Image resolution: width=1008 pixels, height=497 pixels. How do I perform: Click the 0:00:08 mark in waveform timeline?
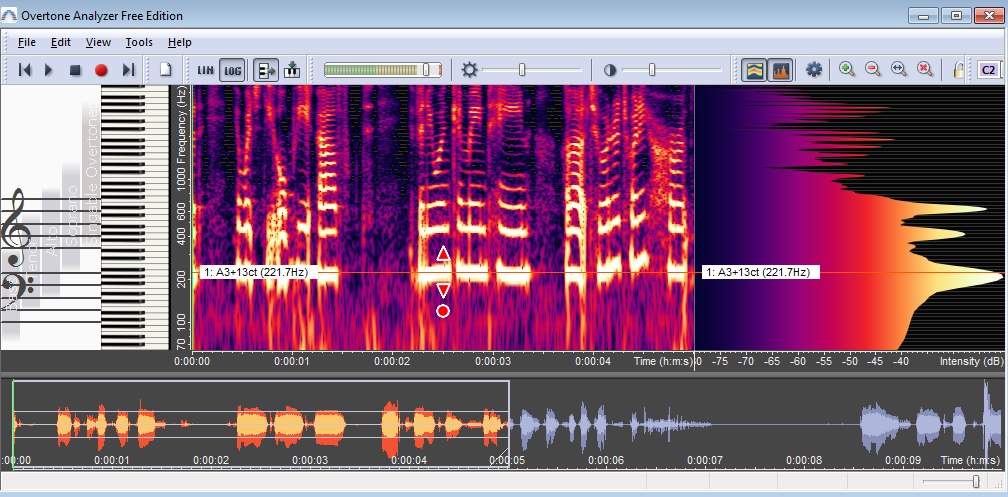[x=805, y=460]
